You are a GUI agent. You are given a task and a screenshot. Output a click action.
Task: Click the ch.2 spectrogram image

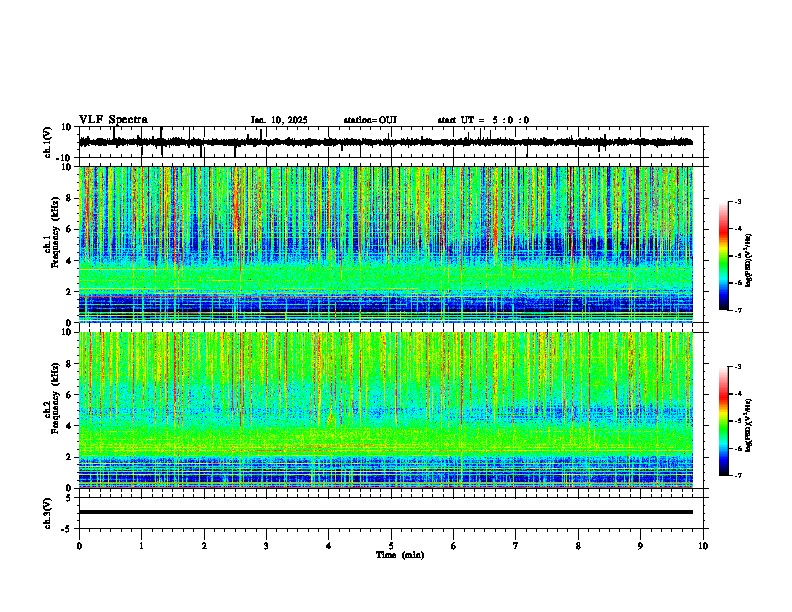tap(386, 410)
